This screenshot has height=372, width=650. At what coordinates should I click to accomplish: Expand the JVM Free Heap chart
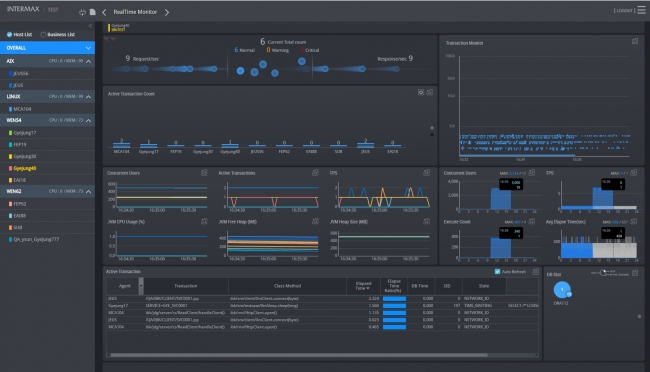[315, 221]
